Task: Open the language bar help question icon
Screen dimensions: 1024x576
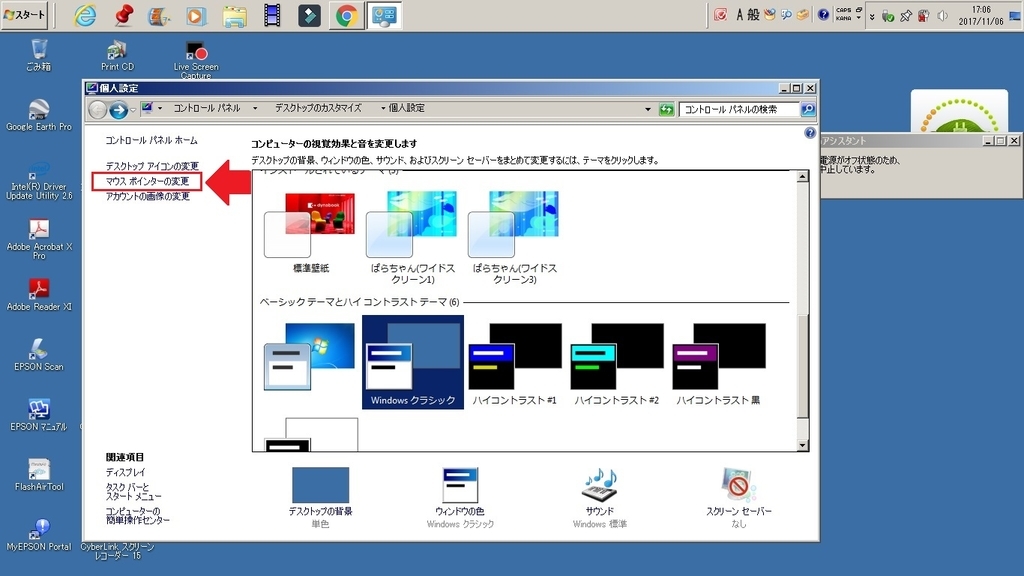Action: [824, 14]
